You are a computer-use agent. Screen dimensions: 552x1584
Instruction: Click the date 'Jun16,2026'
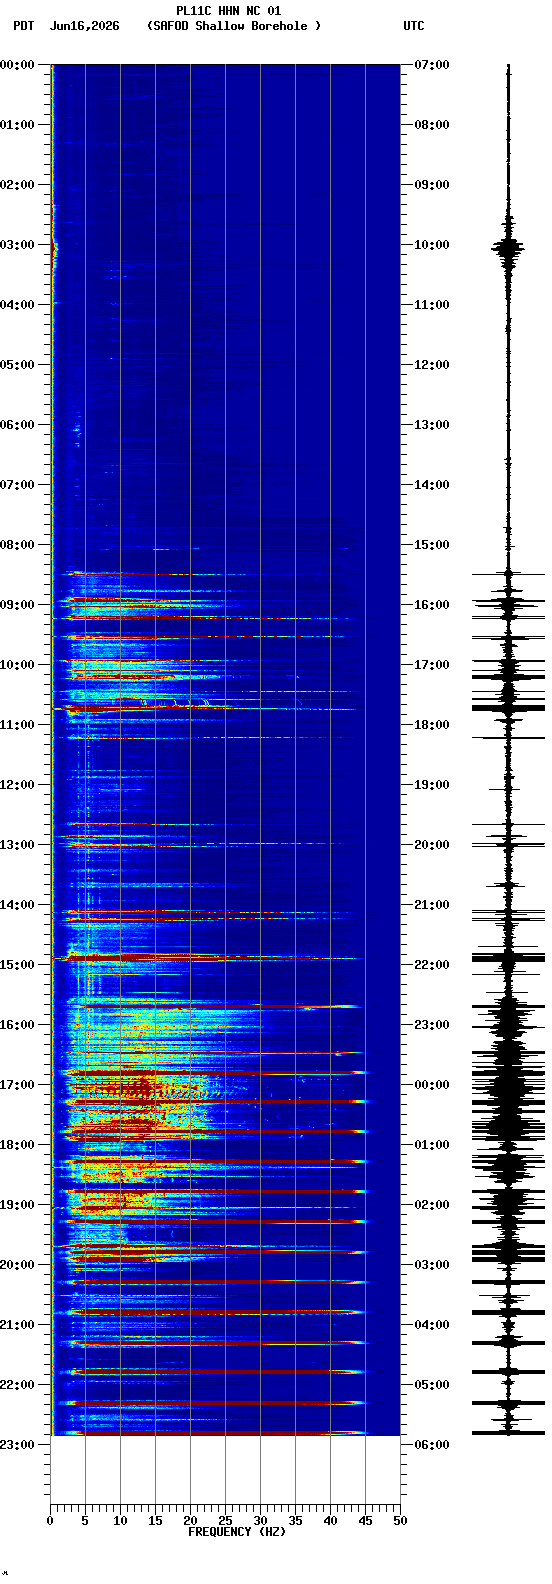(84, 26)
